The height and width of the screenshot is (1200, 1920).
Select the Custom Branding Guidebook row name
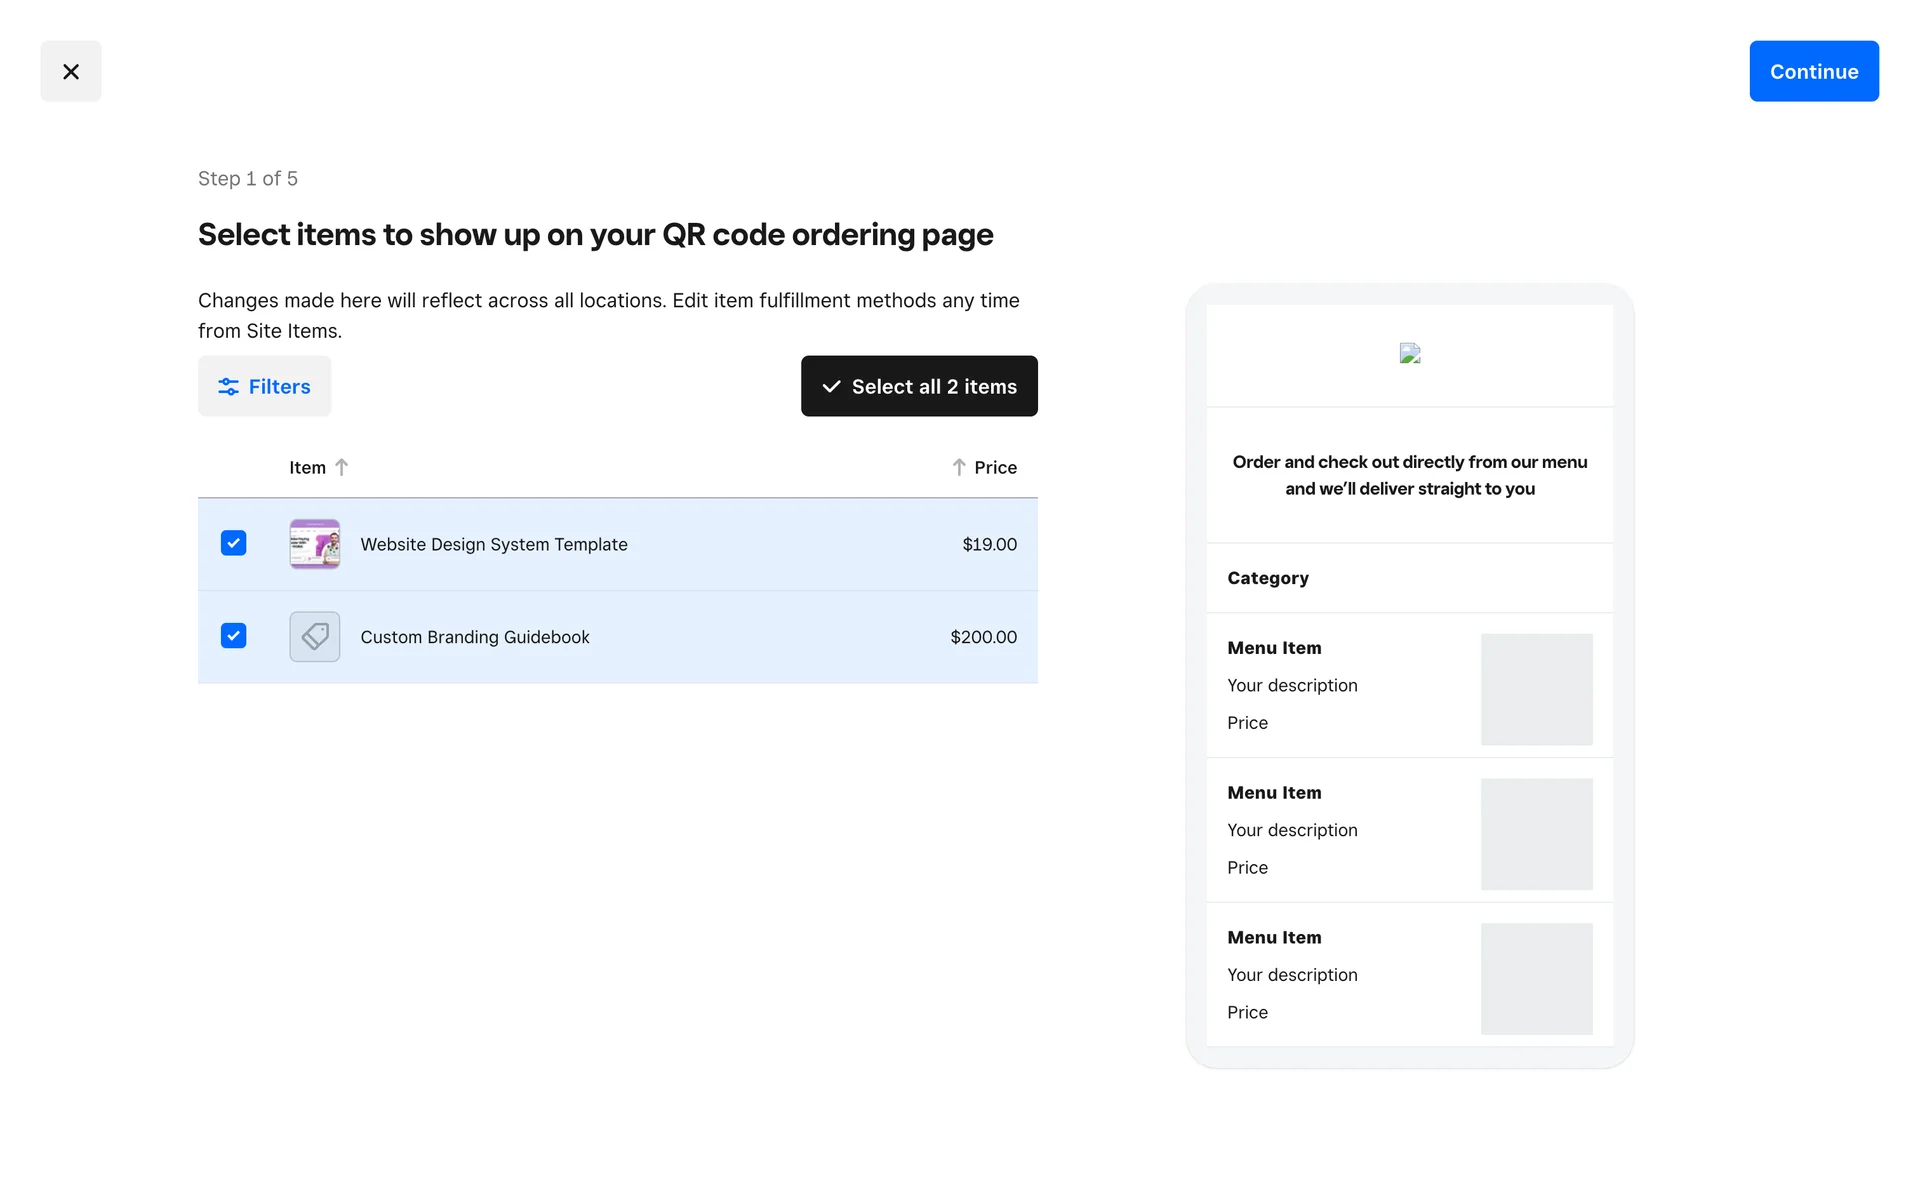click(474, 637)
